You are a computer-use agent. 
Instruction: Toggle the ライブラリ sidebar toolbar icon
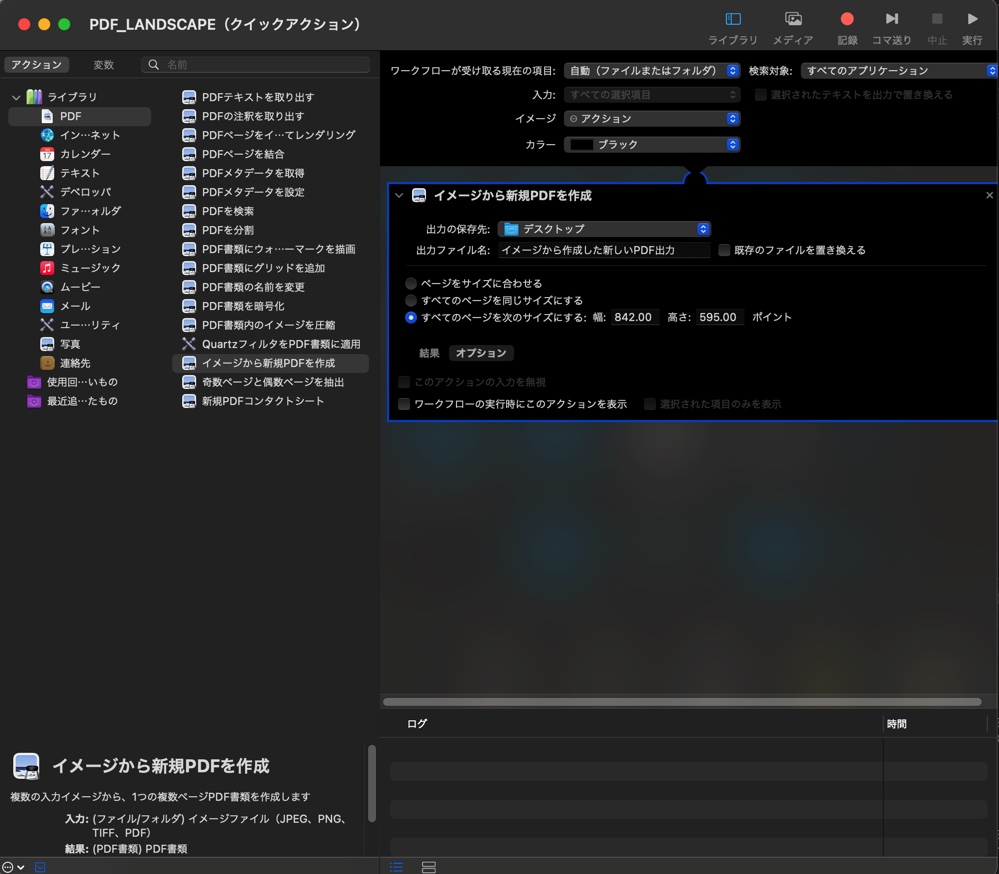[x=733, y=20]
